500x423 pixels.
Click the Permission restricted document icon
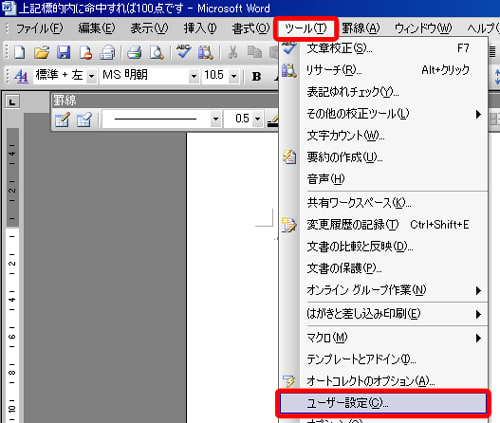pyautogui.click(x=86, y=53)
